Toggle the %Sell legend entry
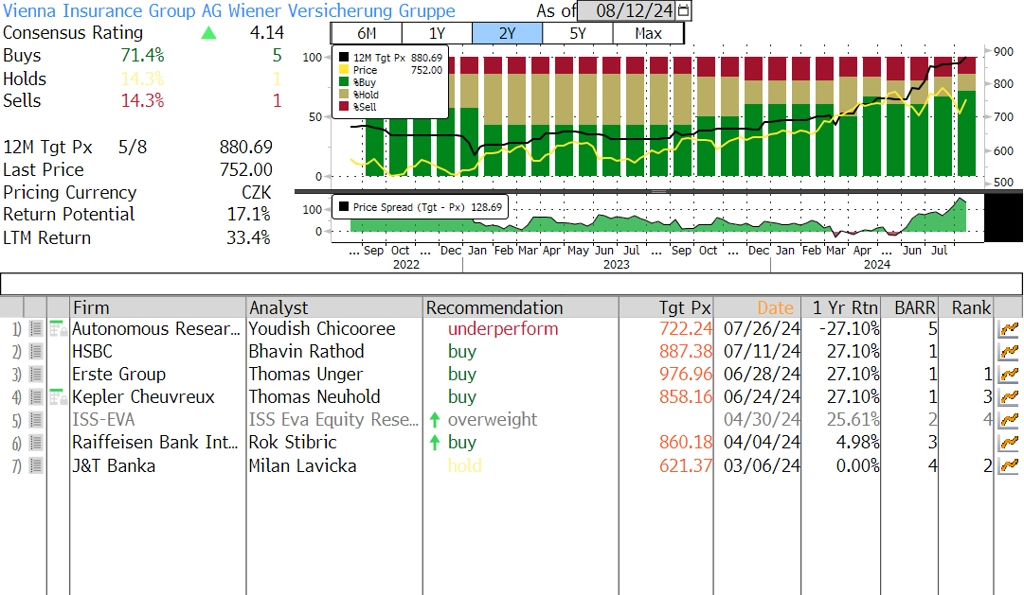The width and height of the screenshot is (1024, 595). tap(344, 106)
